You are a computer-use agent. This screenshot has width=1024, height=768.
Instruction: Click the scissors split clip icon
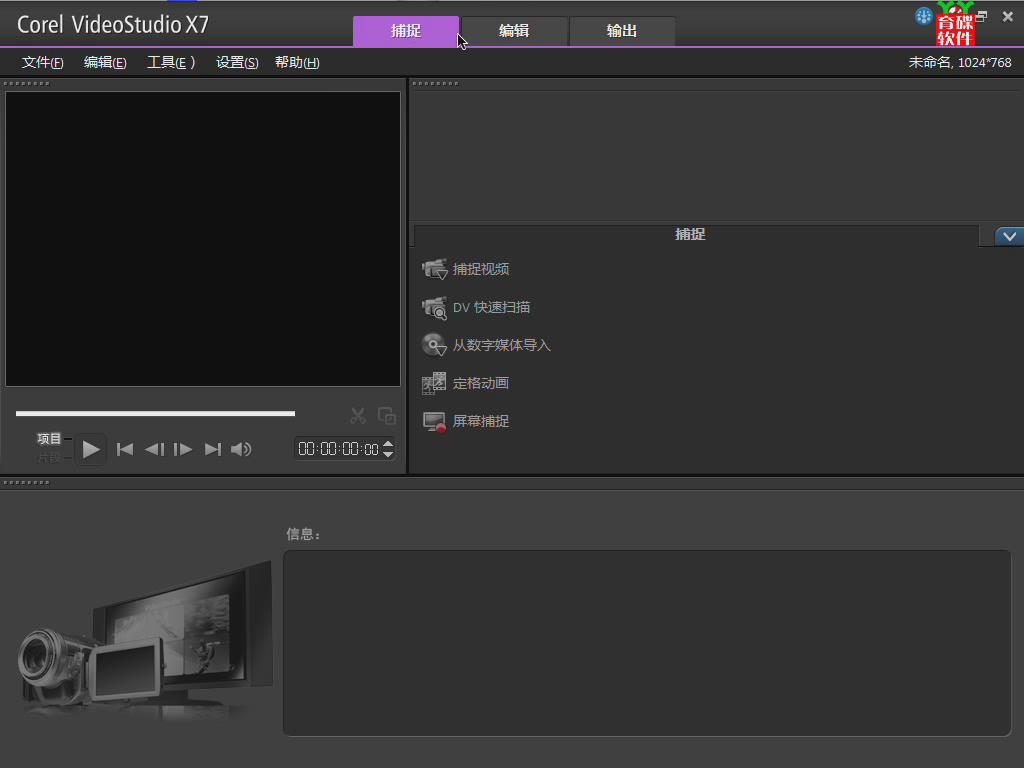[x=358, y=416]
